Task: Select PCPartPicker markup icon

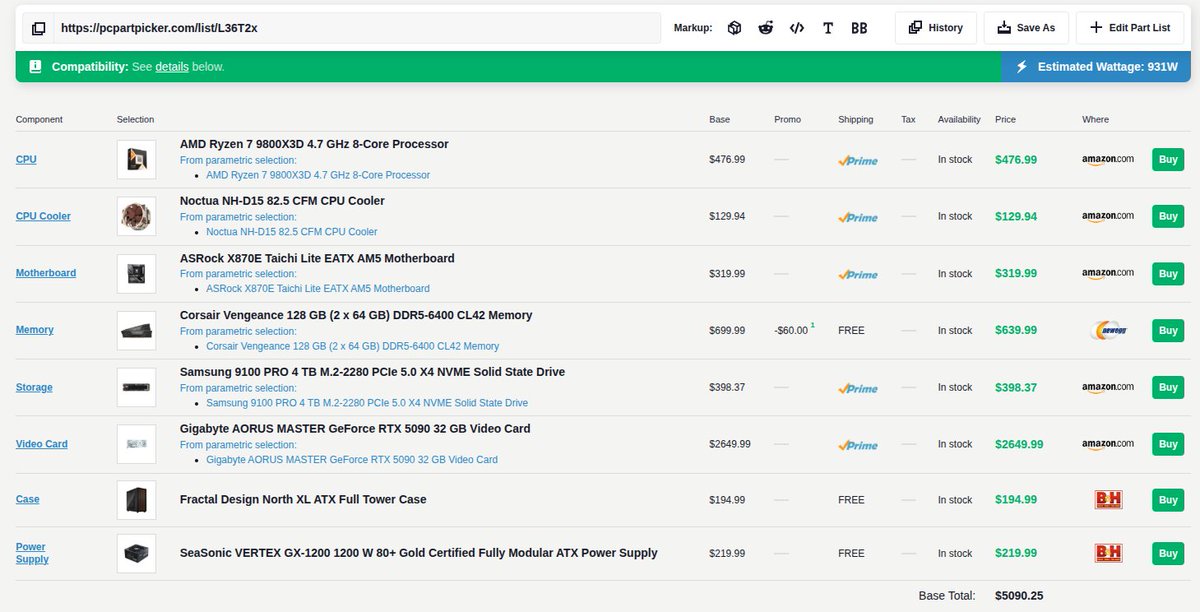Action: (x=734, y=28)
